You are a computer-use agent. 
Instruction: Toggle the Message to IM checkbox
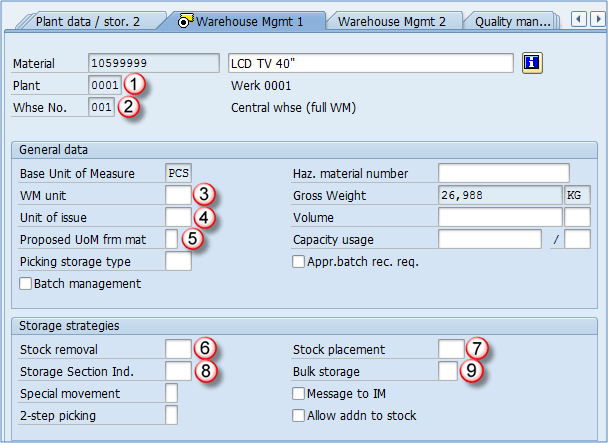pos(299,394)
